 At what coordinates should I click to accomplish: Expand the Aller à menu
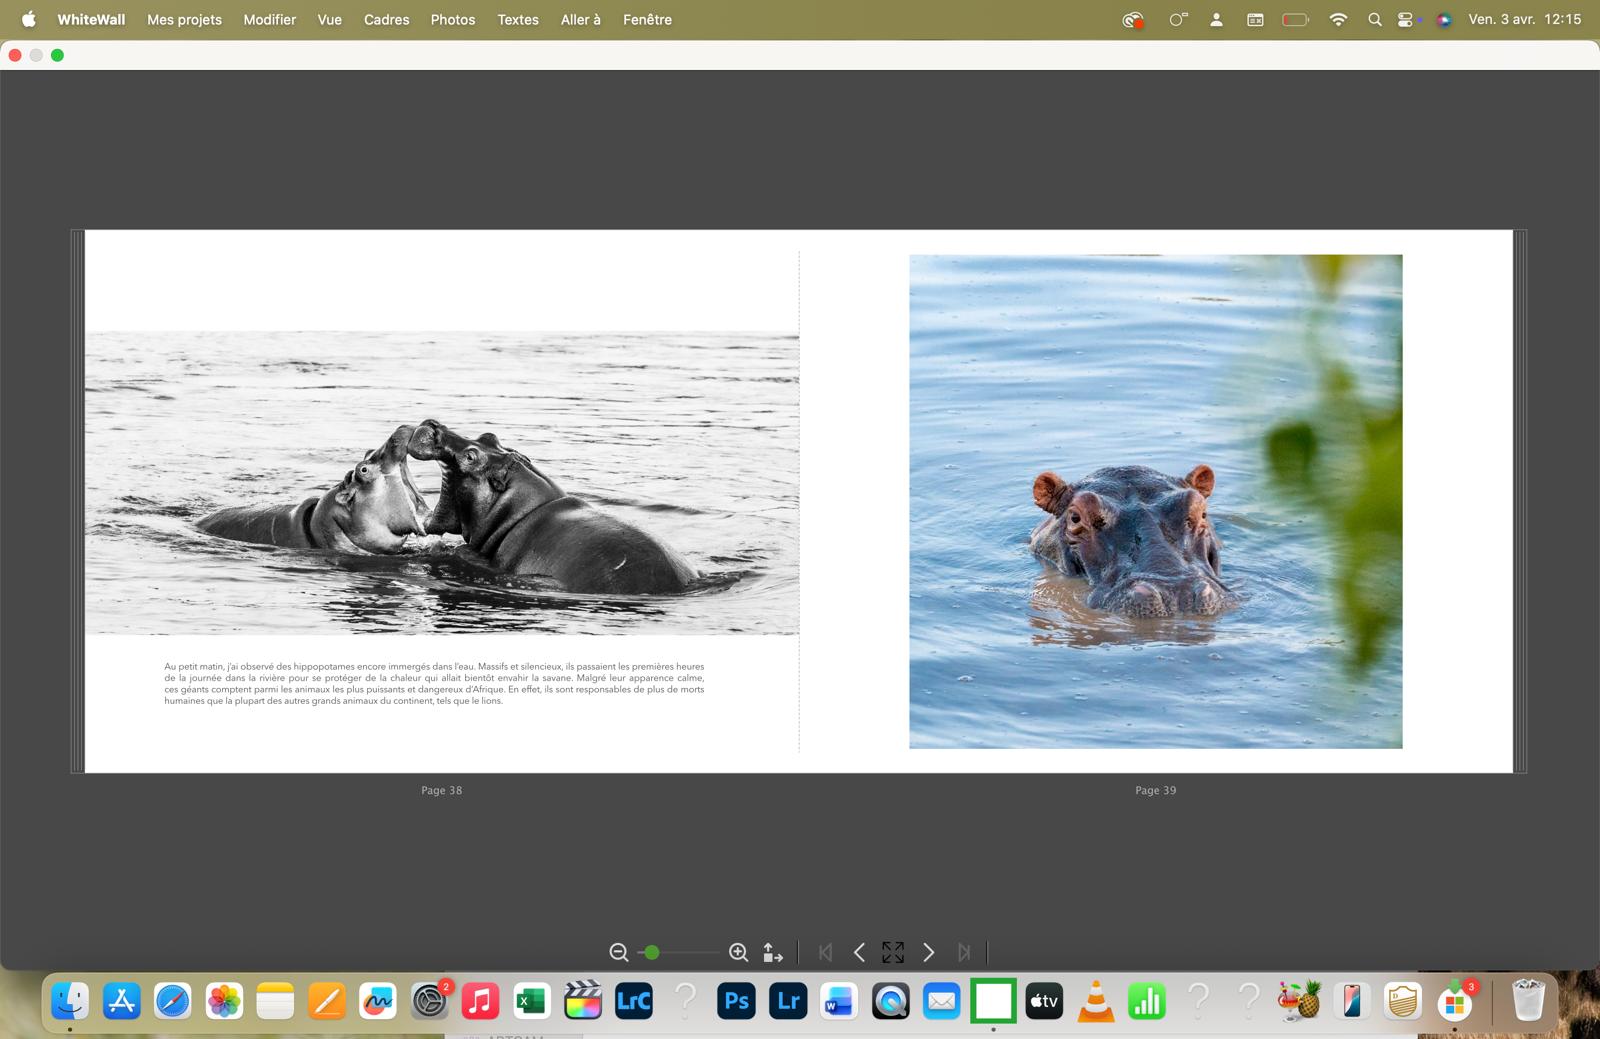[580, 19]
